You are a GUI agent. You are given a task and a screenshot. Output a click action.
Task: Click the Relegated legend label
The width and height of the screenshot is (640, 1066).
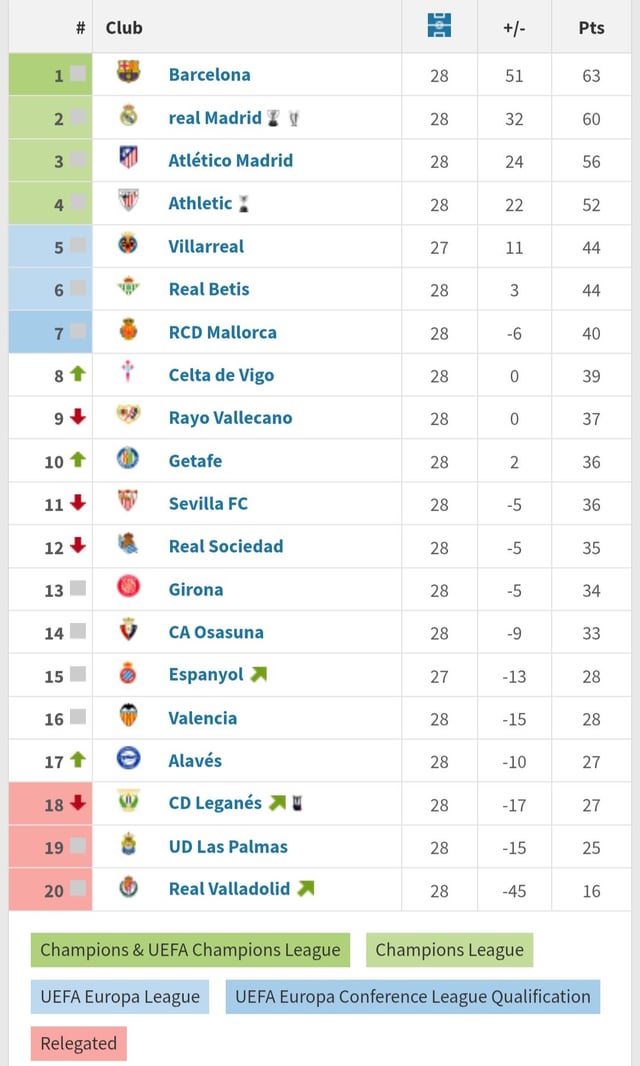(78, 1043)
